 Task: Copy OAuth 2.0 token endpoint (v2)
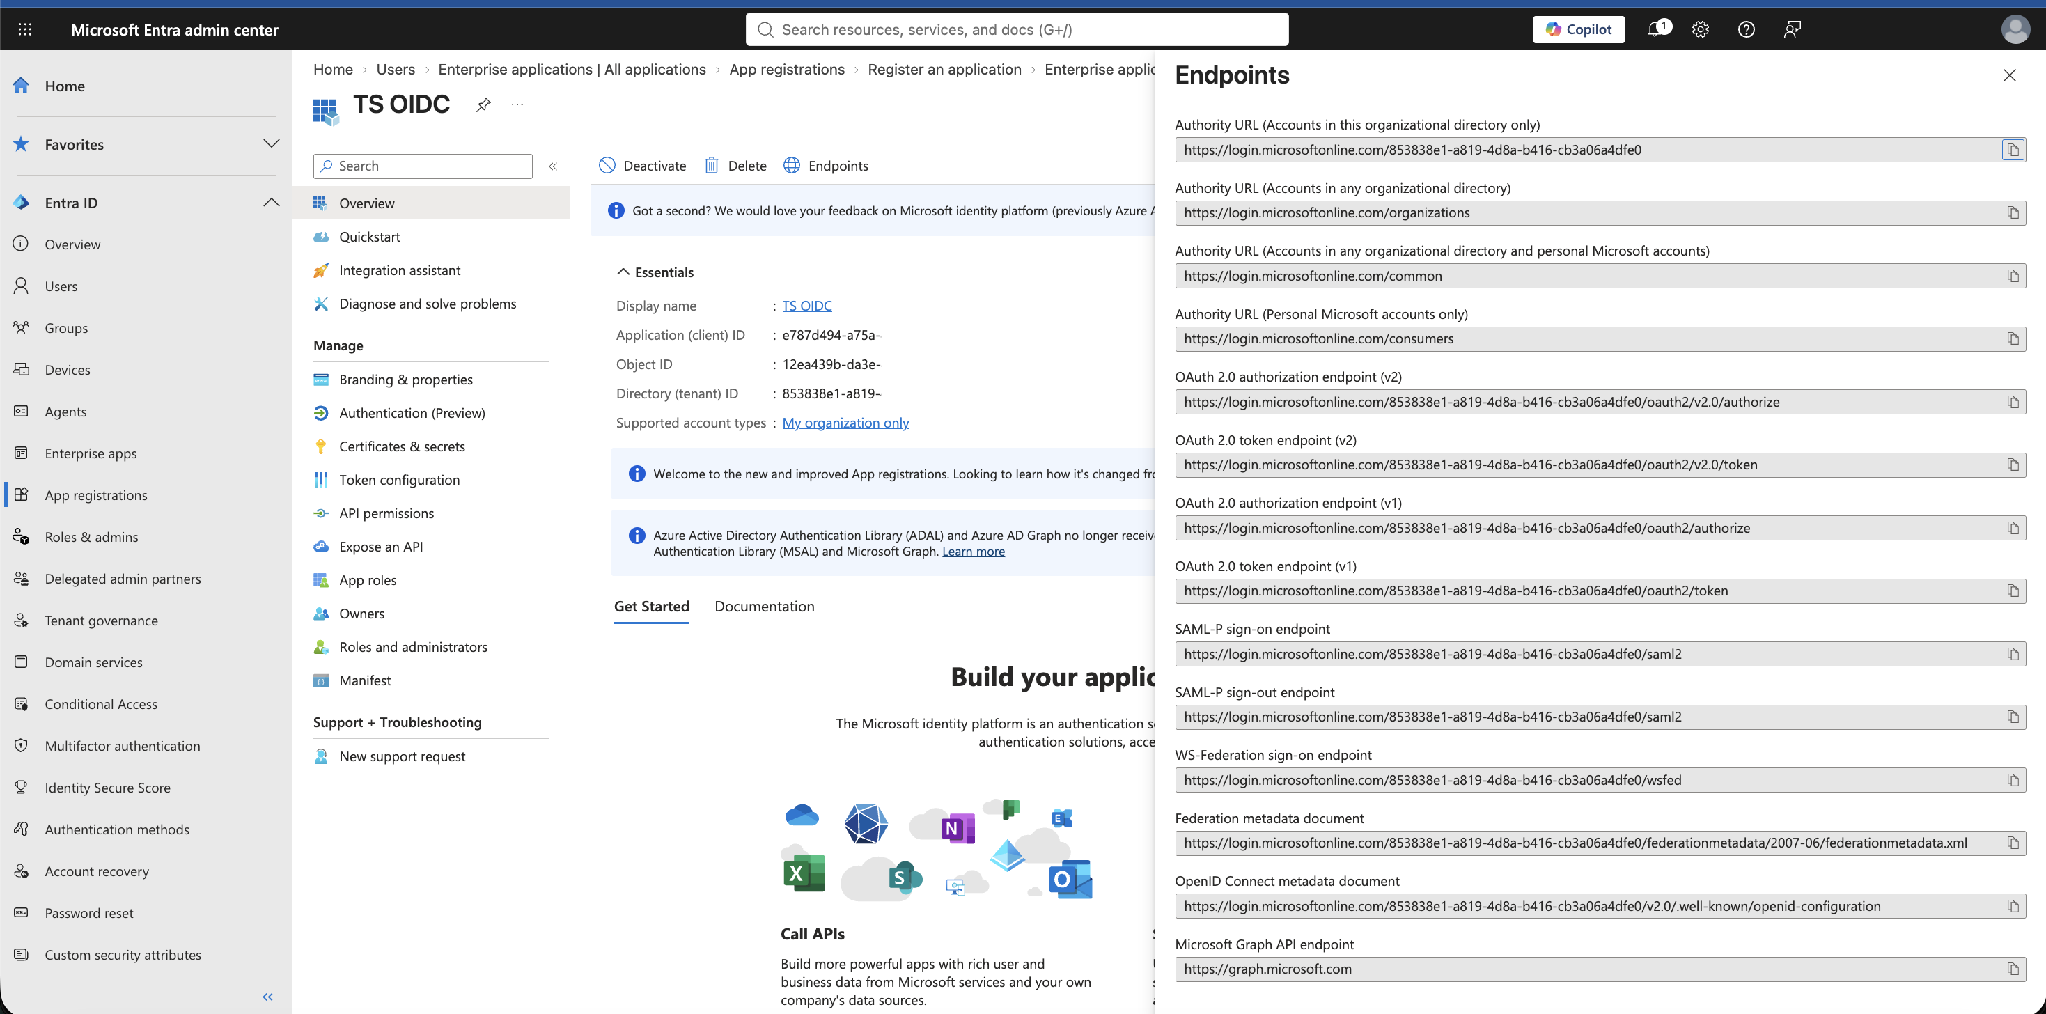point(2013,465)
